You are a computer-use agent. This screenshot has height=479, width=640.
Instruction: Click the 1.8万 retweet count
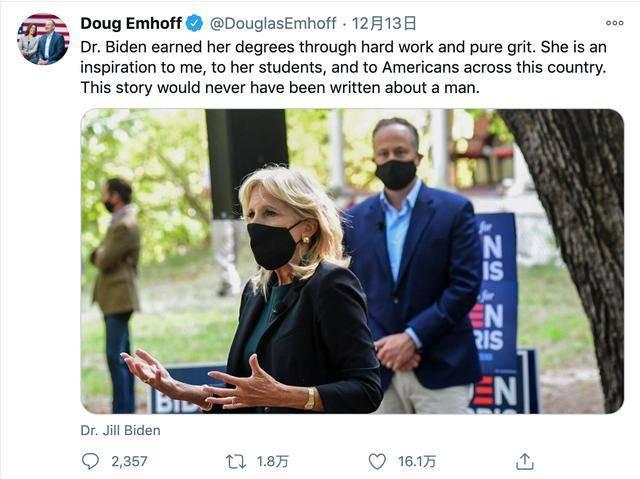pos(273,461)
